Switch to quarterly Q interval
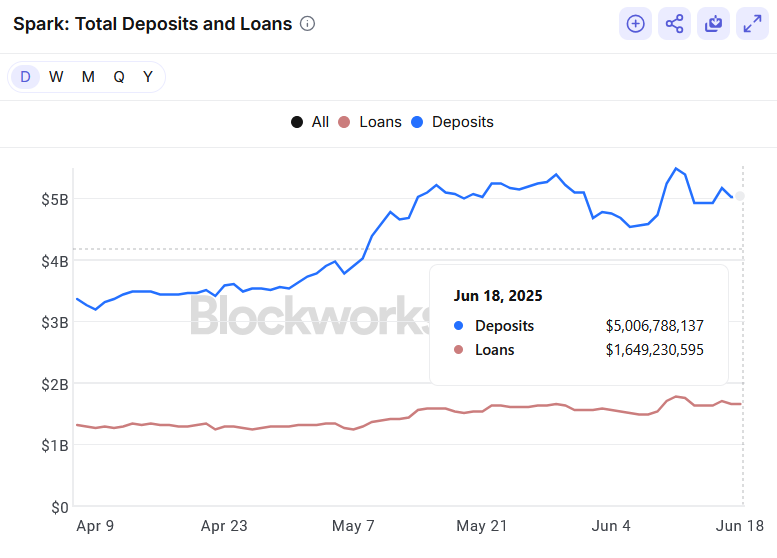Viewport: 777px width, 558px height. point(119,77)
